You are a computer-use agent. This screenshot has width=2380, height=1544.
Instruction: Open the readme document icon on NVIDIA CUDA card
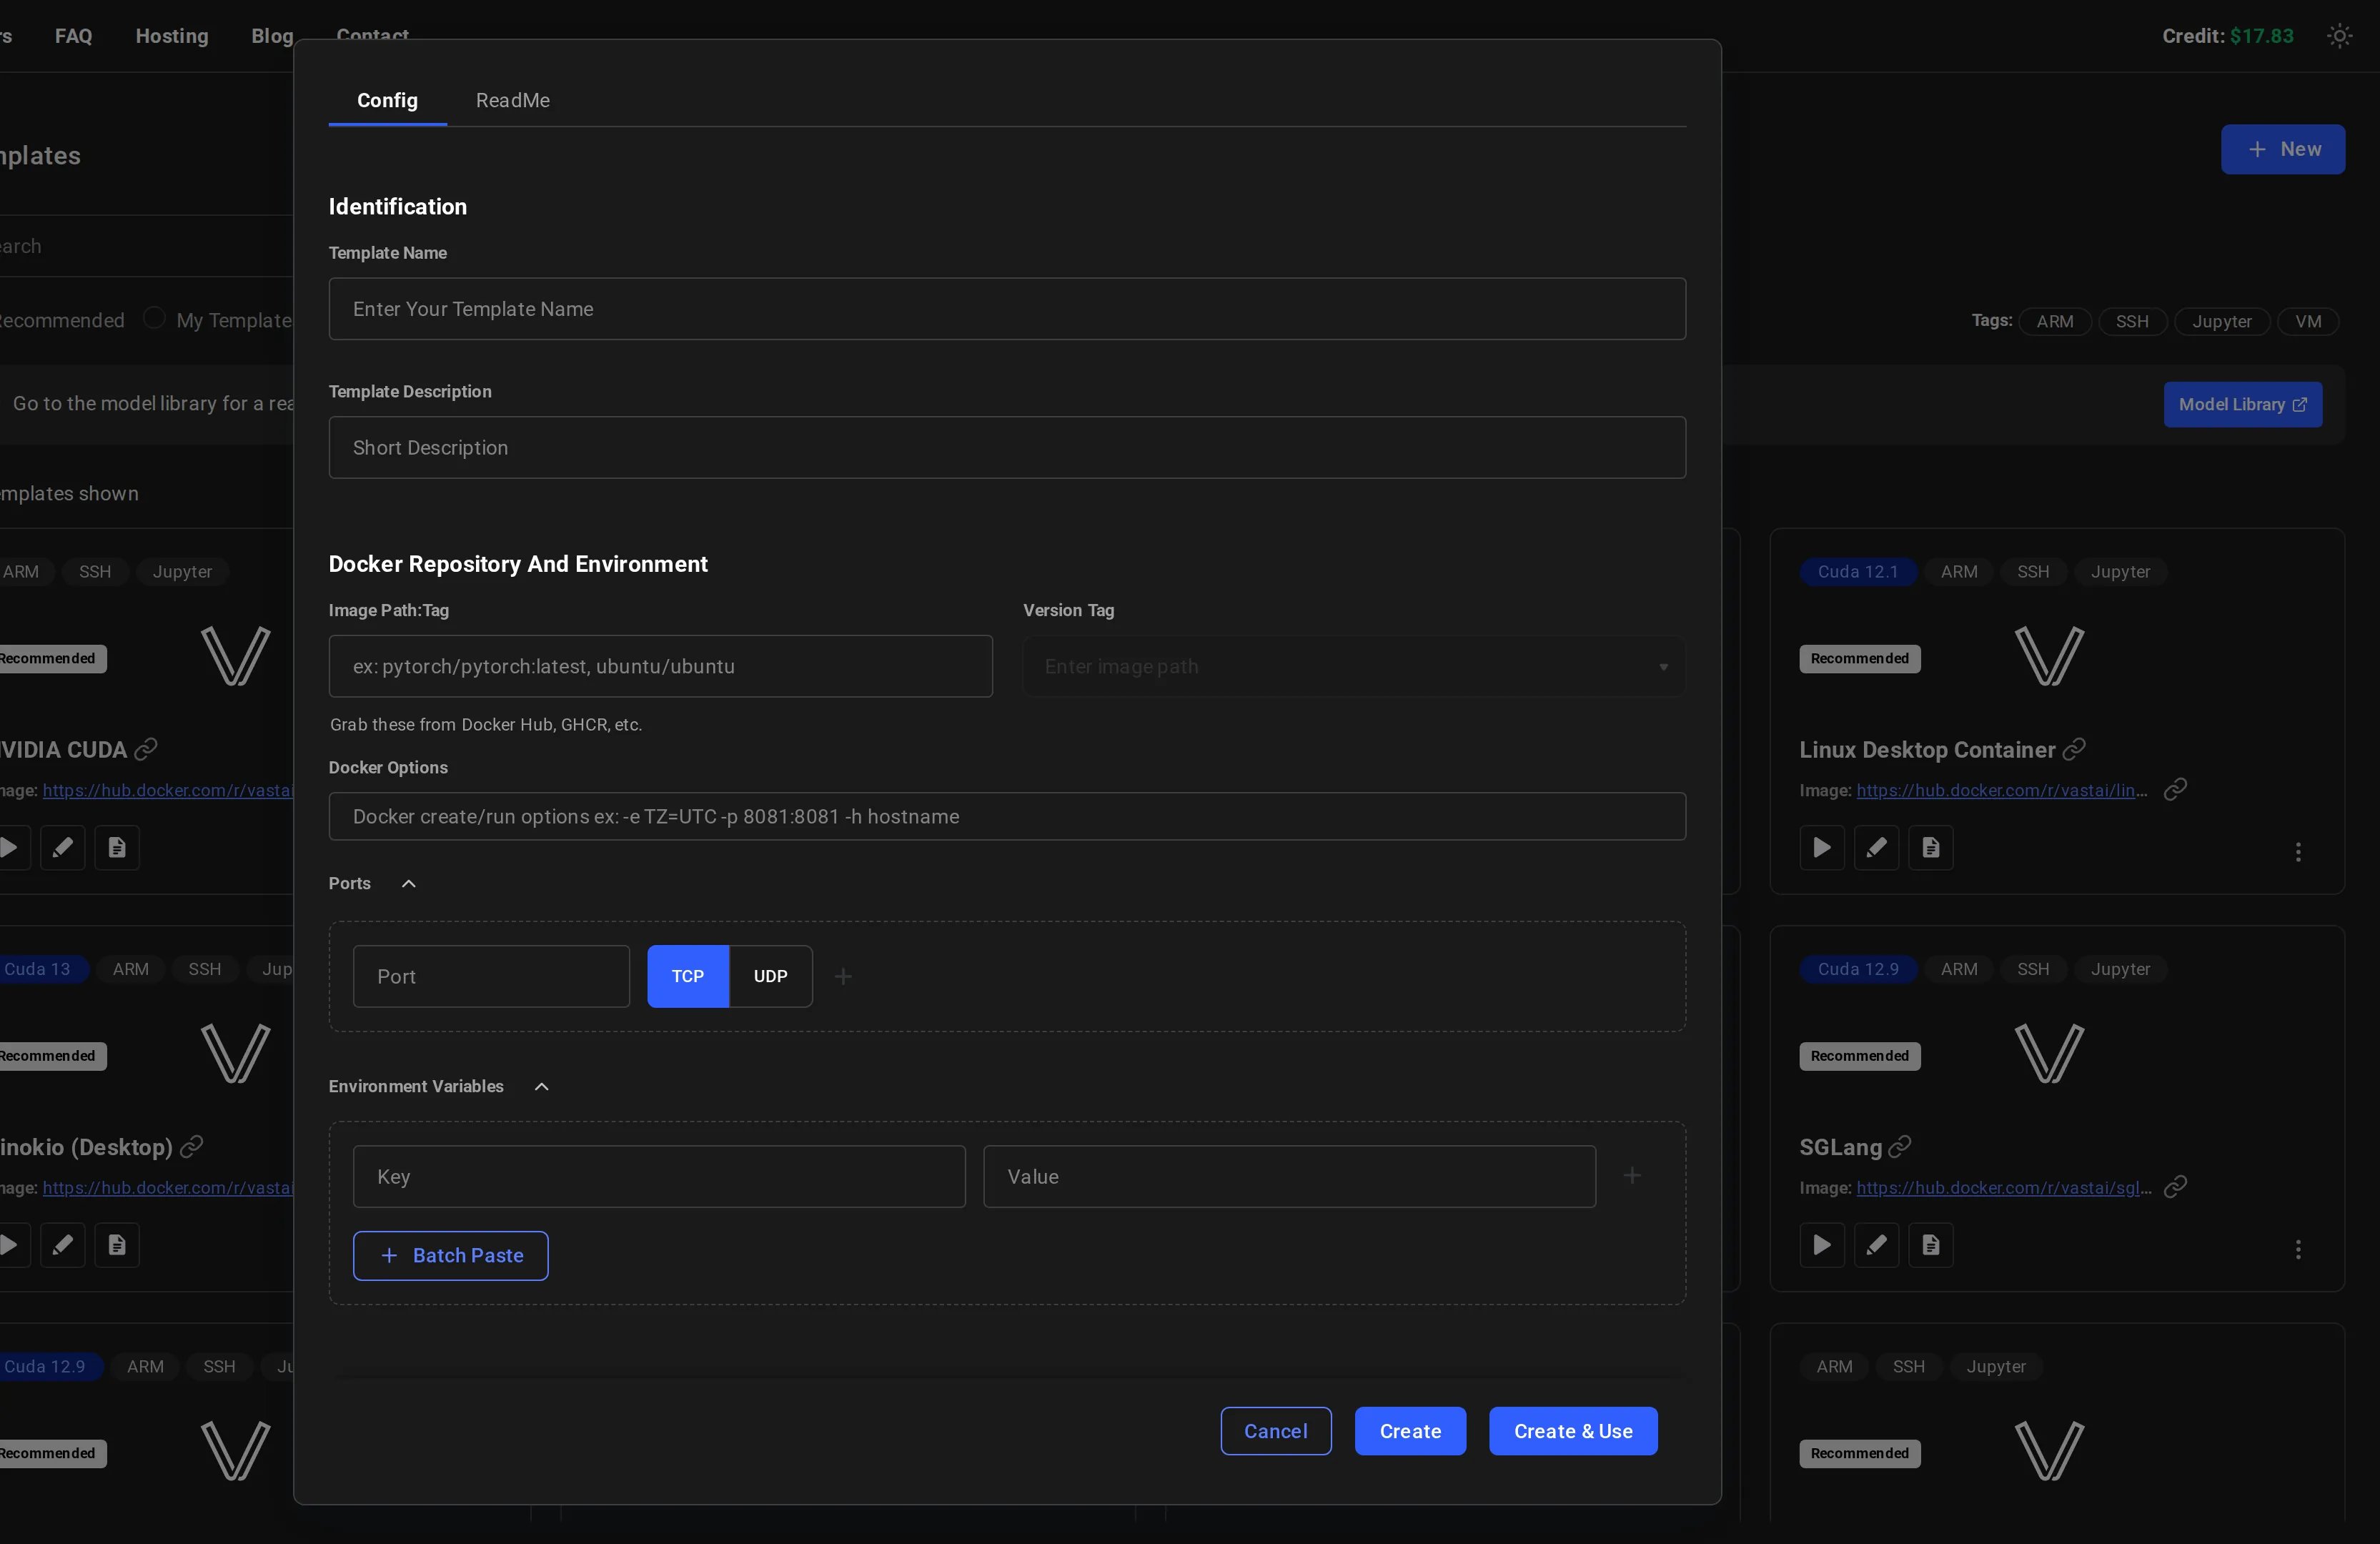(117, 848)
